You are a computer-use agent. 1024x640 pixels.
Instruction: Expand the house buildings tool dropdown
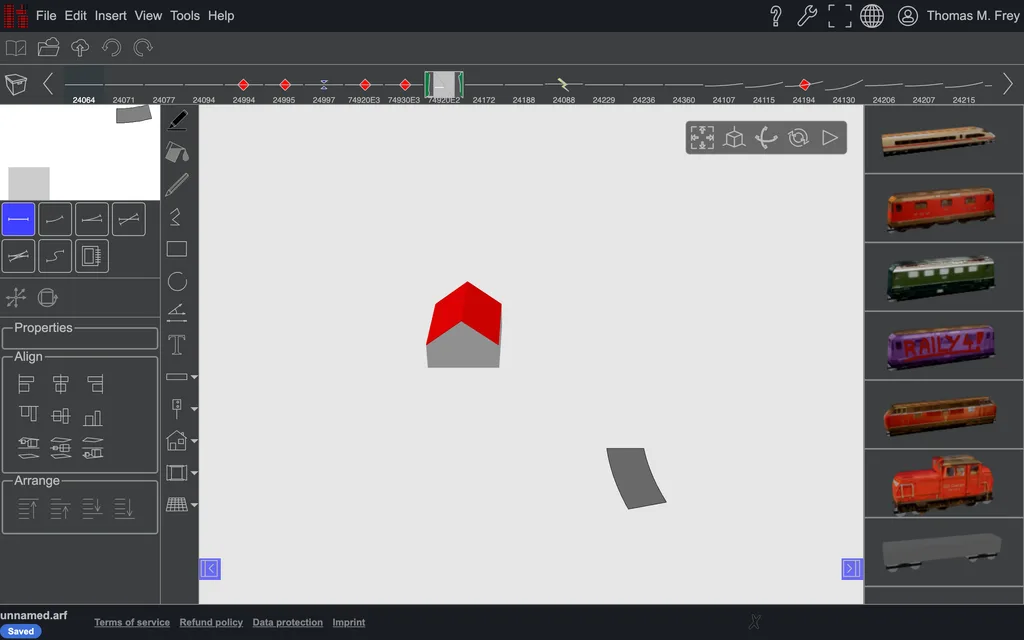click(194, 441)
